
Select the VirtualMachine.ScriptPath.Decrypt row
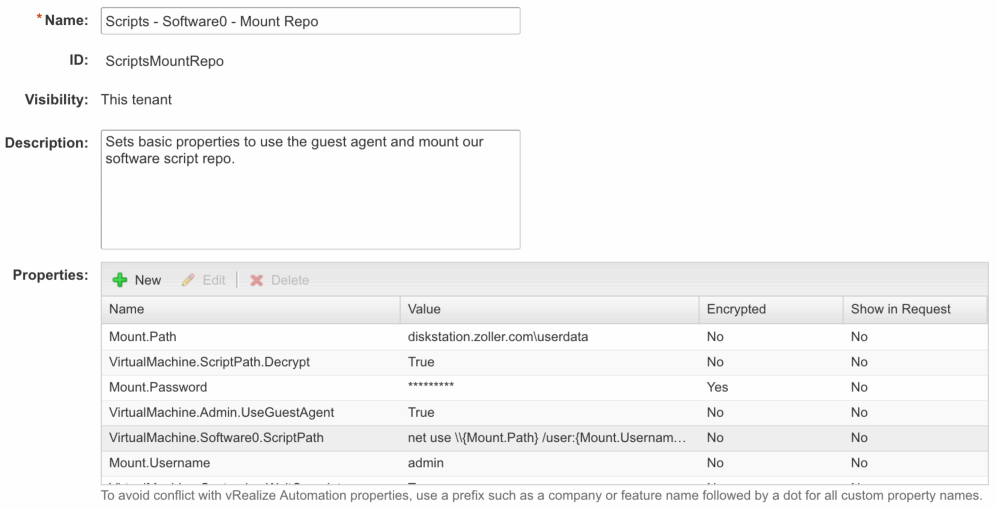click(x=209, y=362)
